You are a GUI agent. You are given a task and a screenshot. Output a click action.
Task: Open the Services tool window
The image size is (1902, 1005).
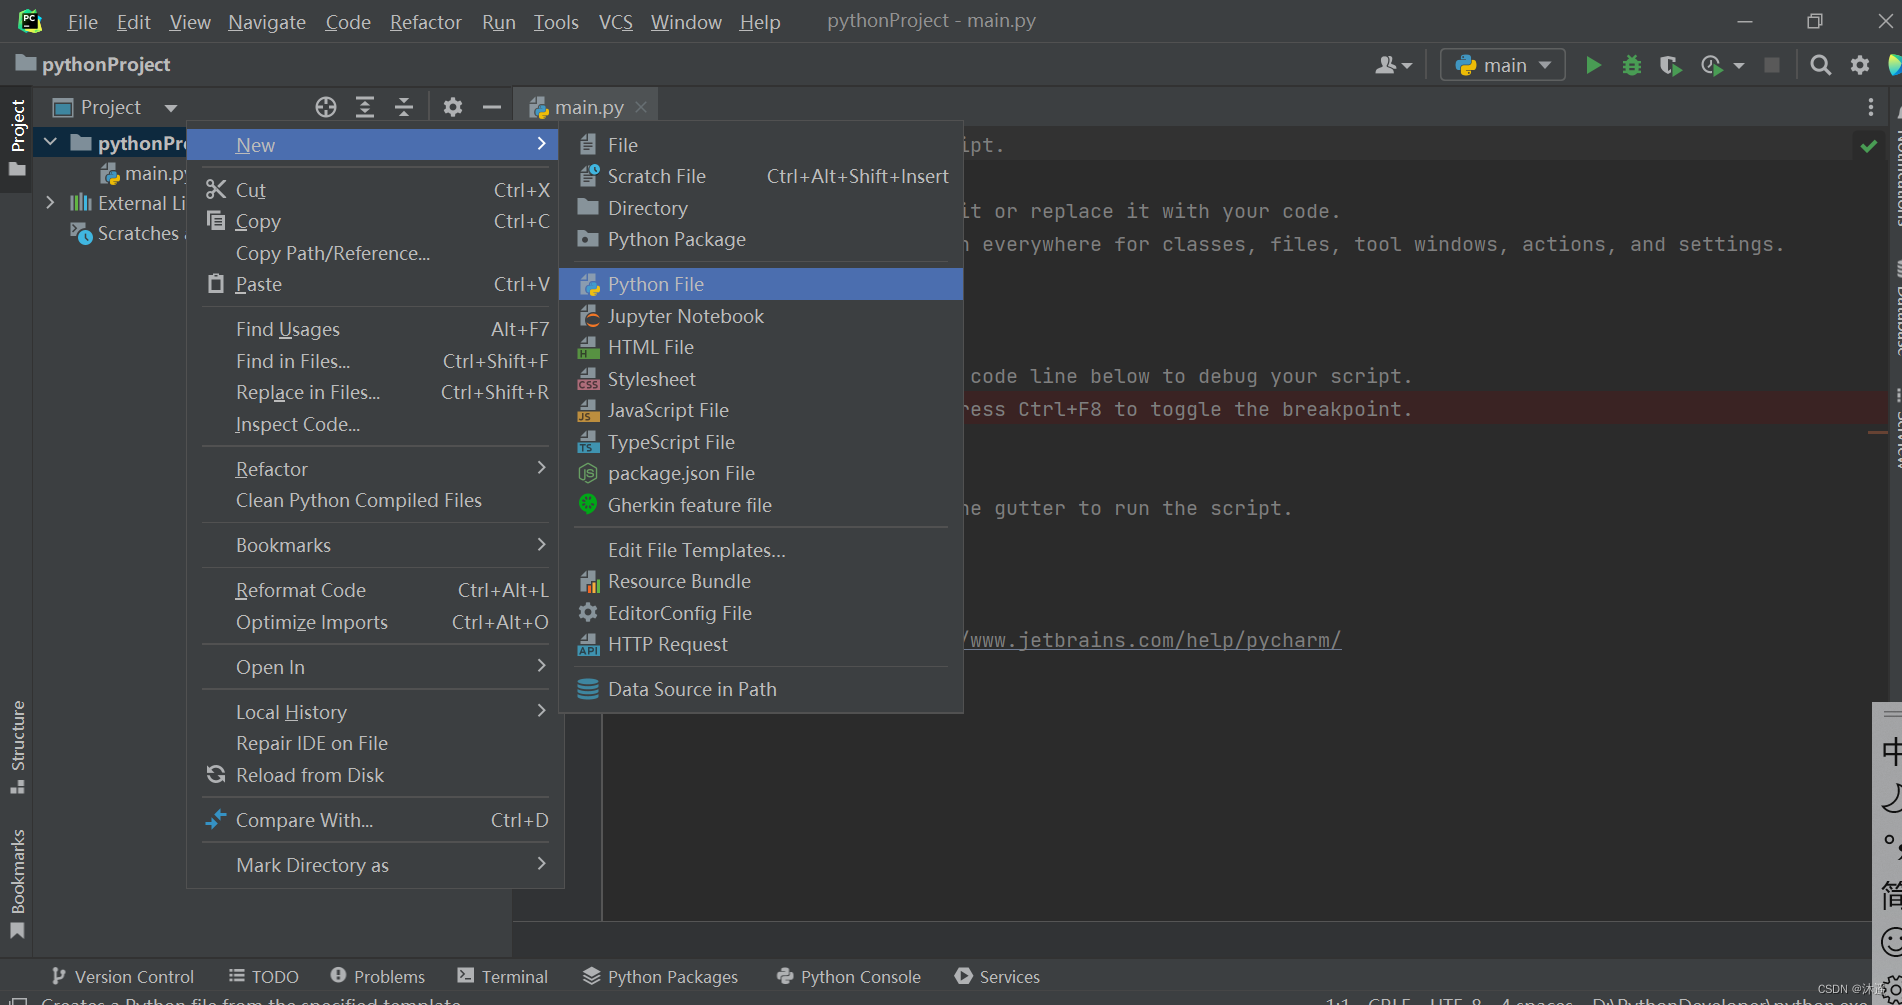[996, 976]
